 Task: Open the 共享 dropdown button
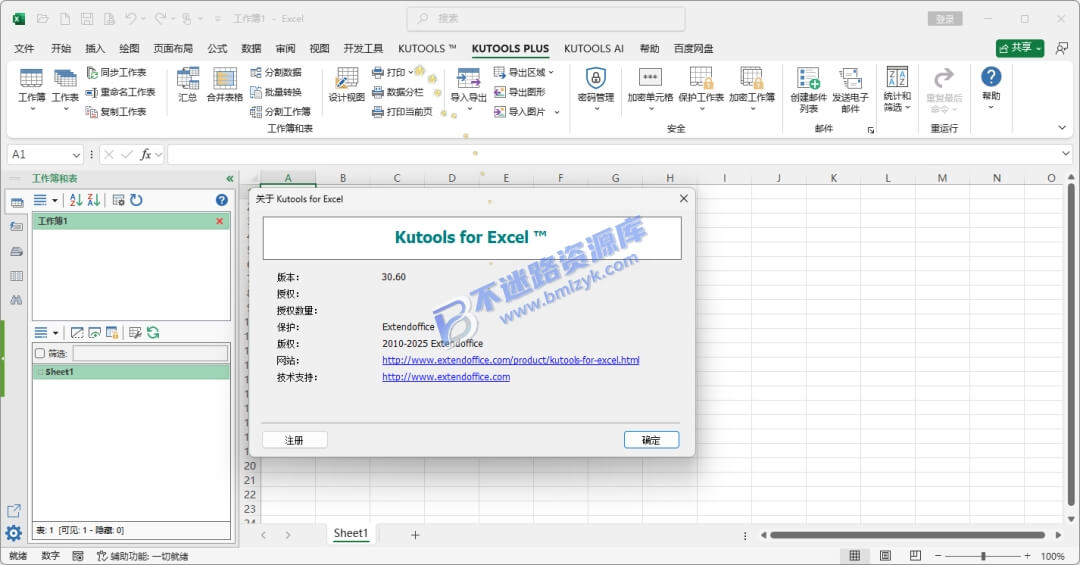(x=1020, y=48)
